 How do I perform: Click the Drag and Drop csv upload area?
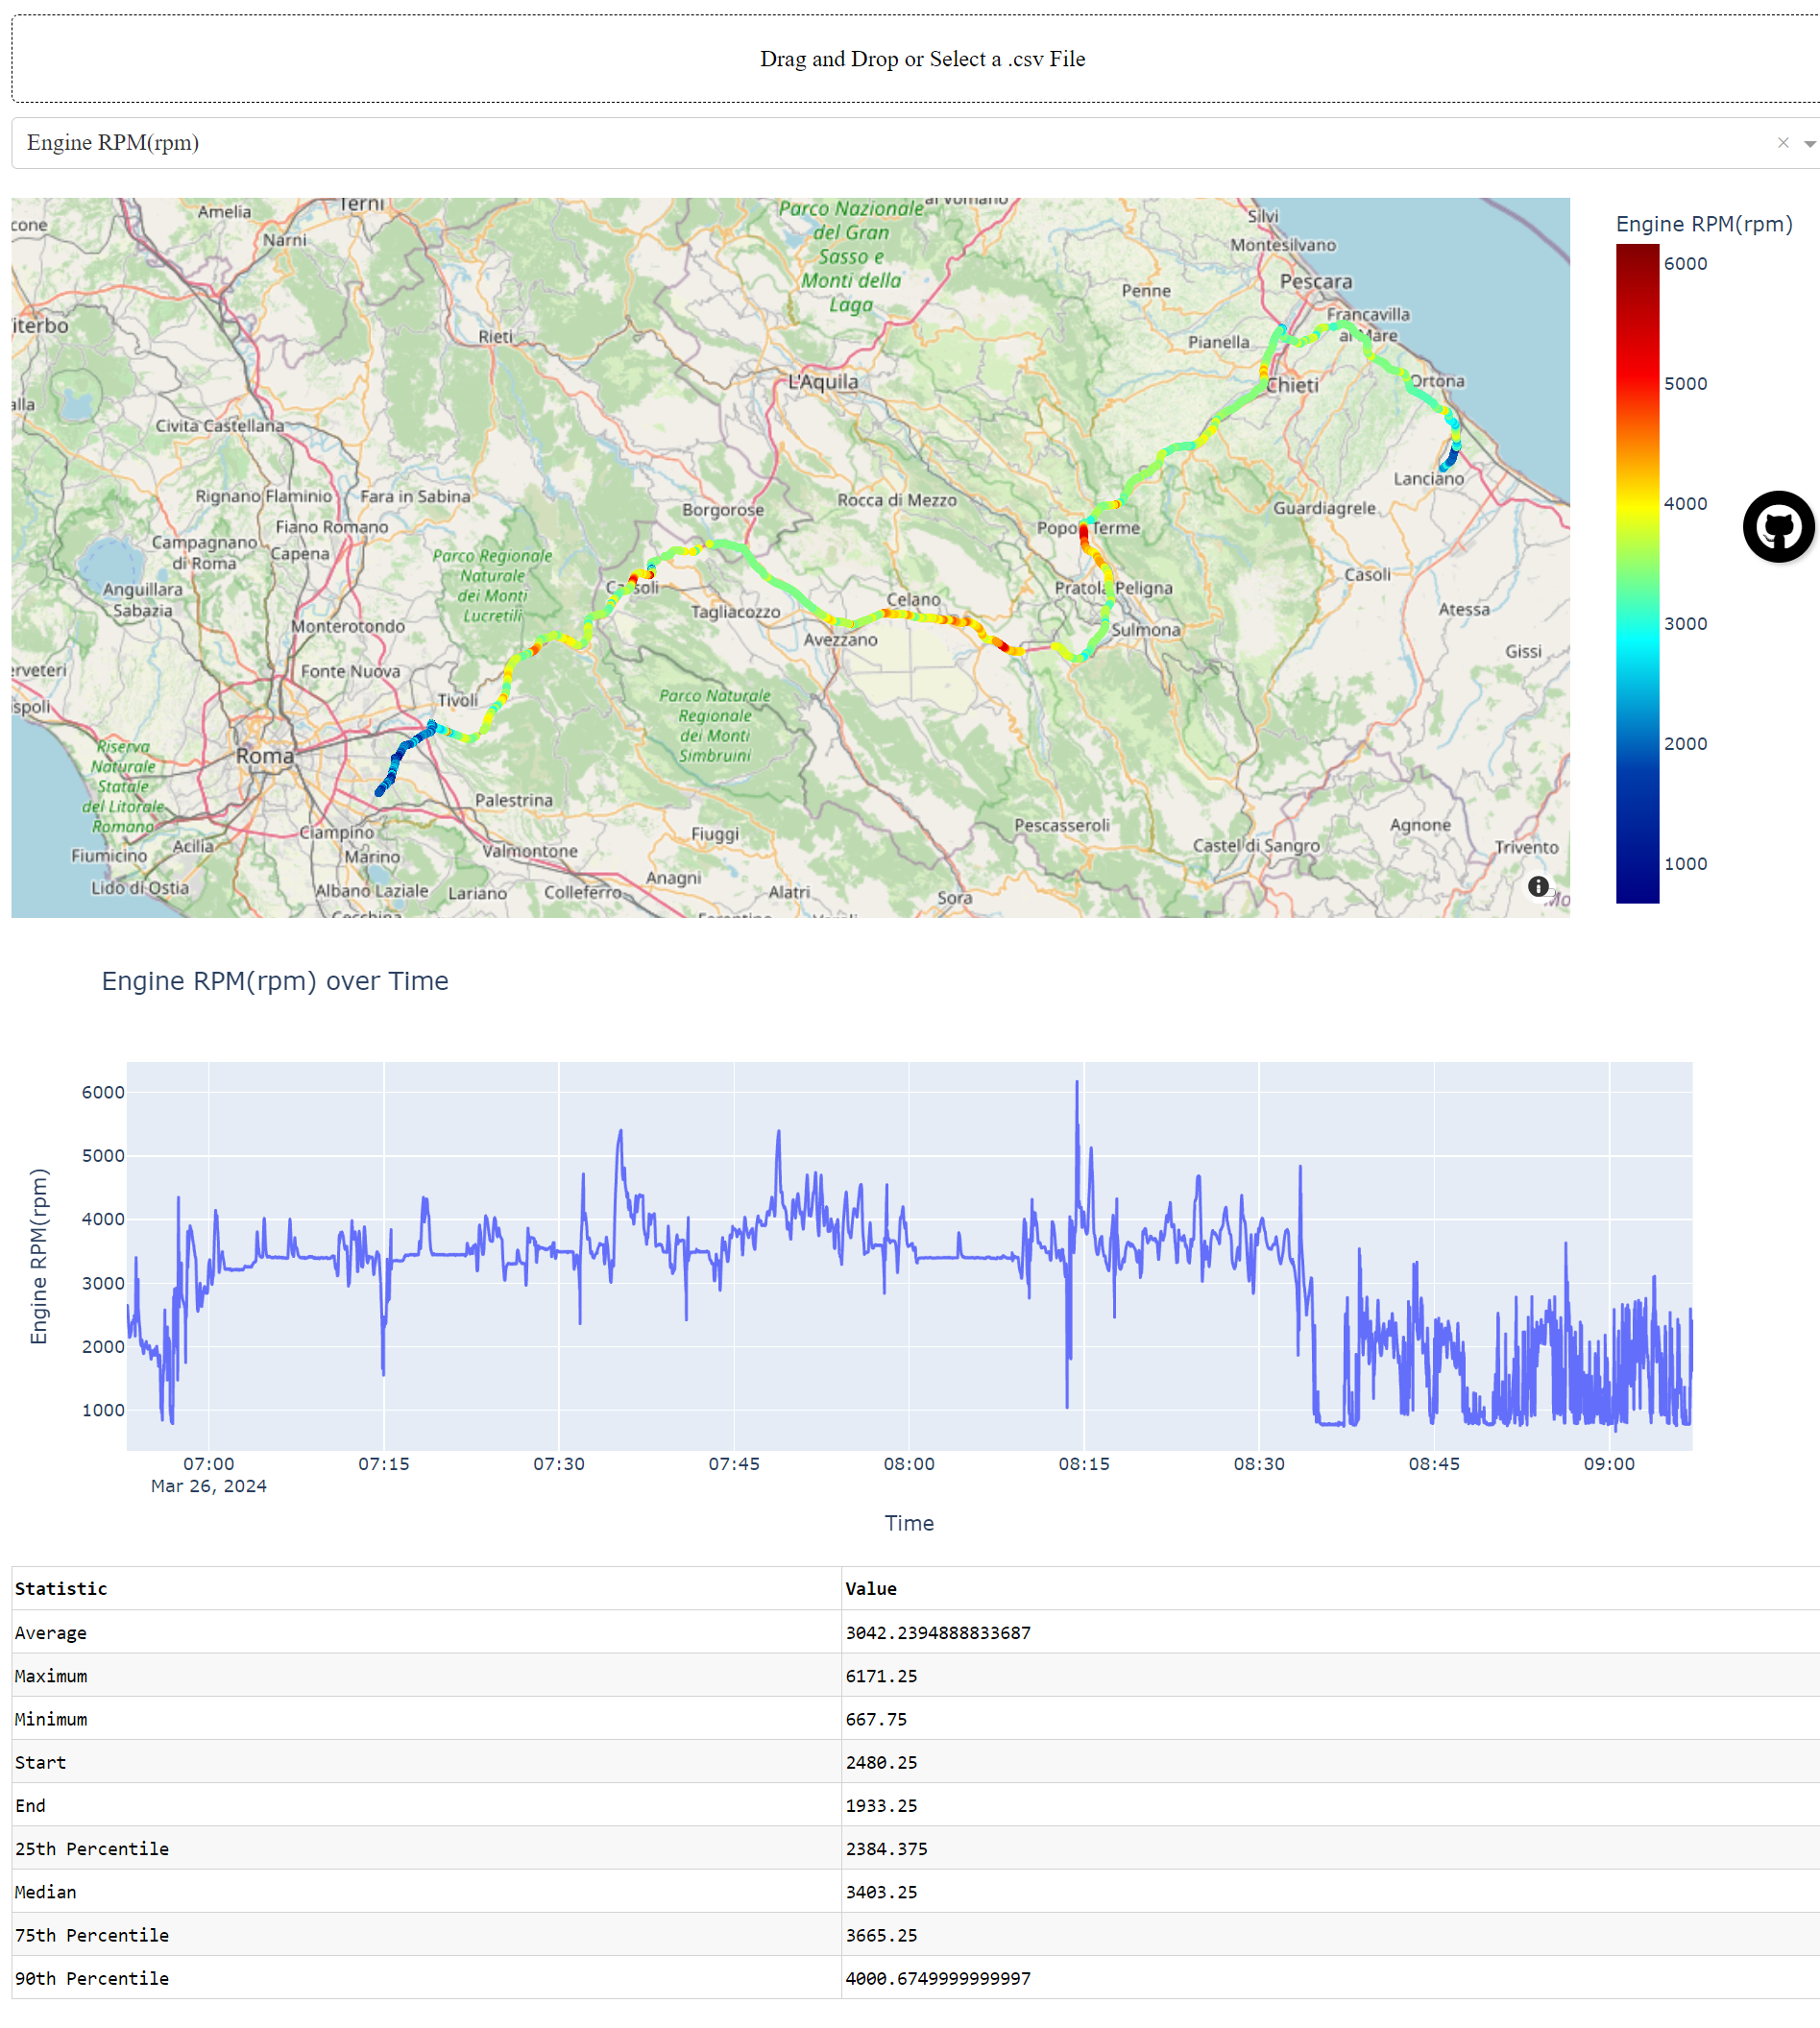(x=920, y=59)
